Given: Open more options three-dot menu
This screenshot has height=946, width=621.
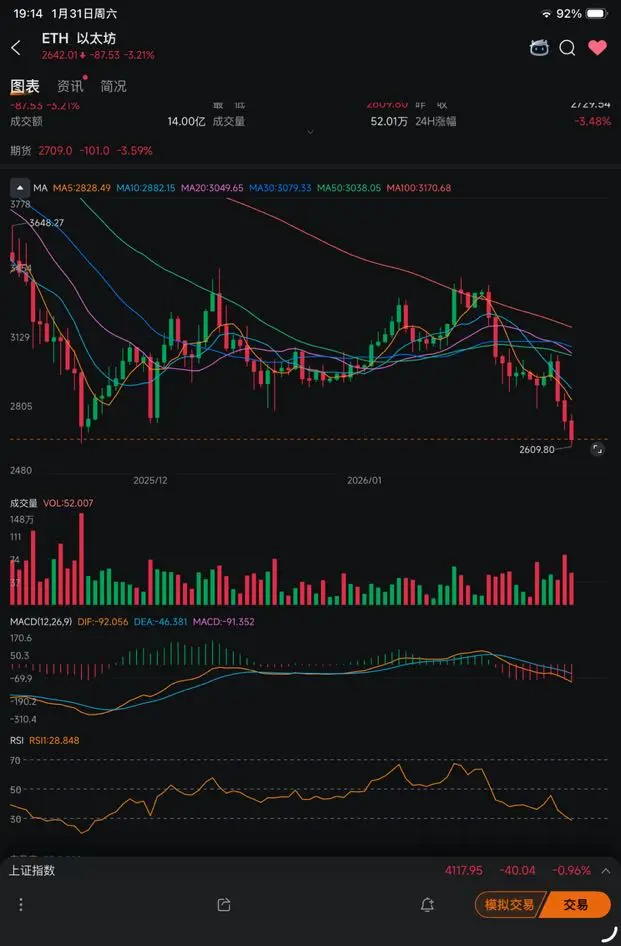Looking at the screenshot, I should [21, 904].
